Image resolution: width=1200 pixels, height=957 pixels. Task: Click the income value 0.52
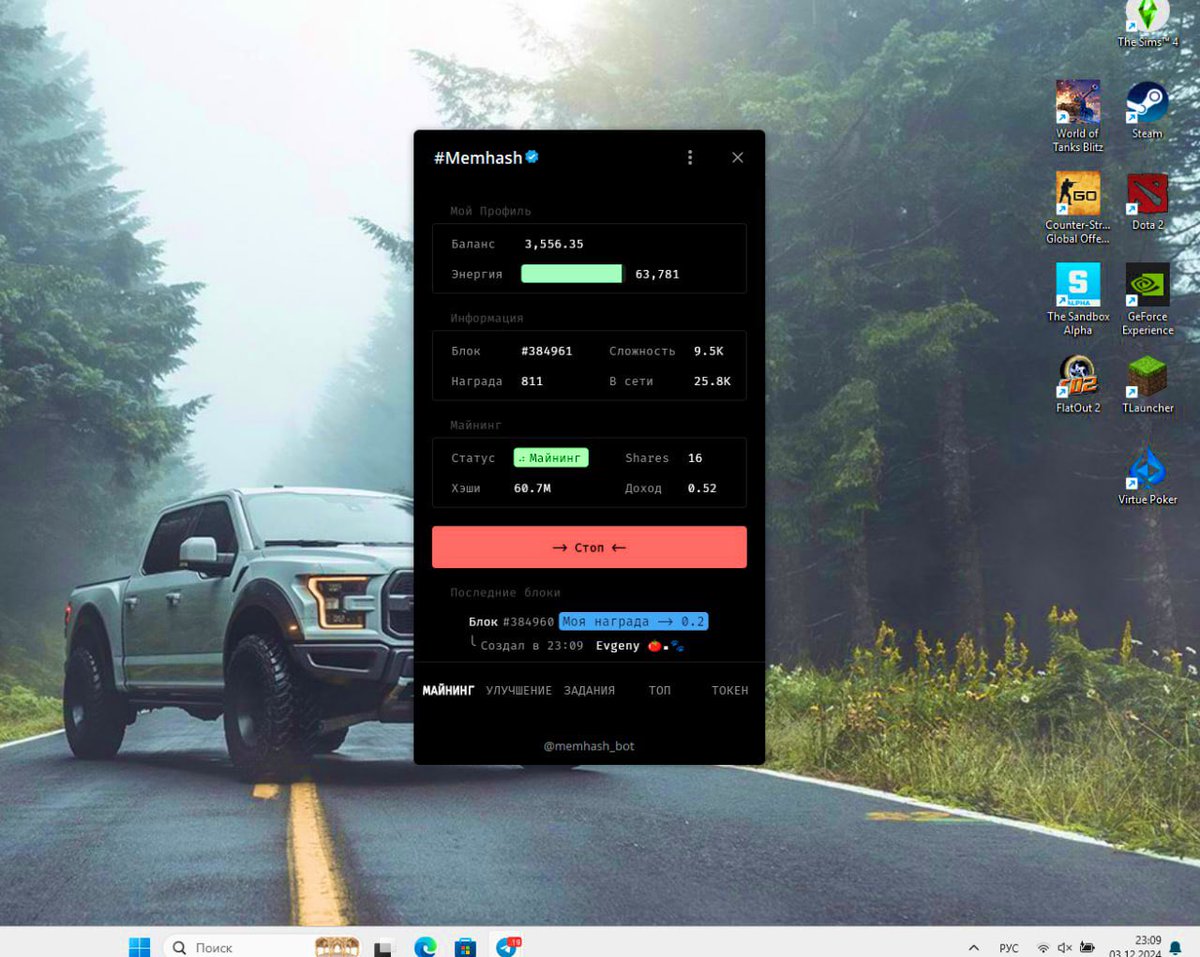pyautogui.click(x=702, y=488)
